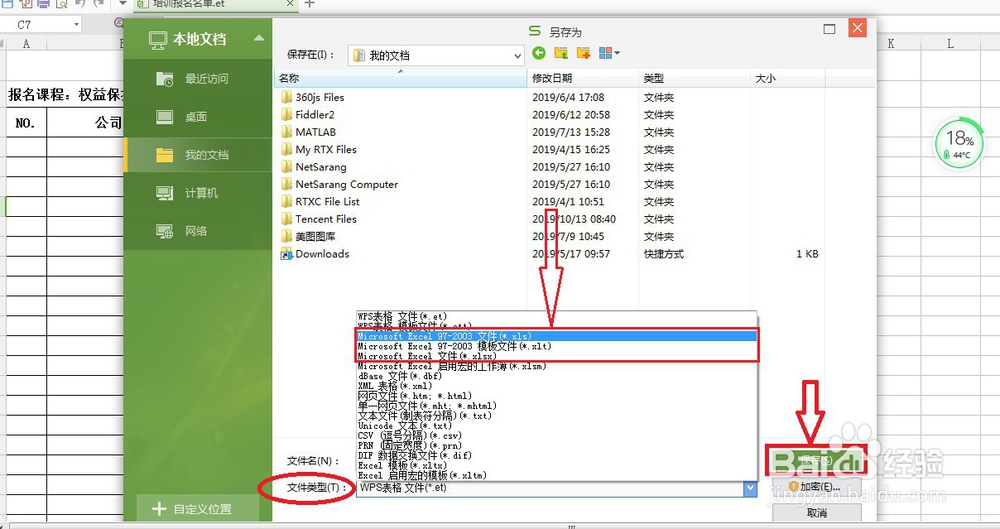
Task: Sort files by 修改日期 column
Action: click(583, 78)
